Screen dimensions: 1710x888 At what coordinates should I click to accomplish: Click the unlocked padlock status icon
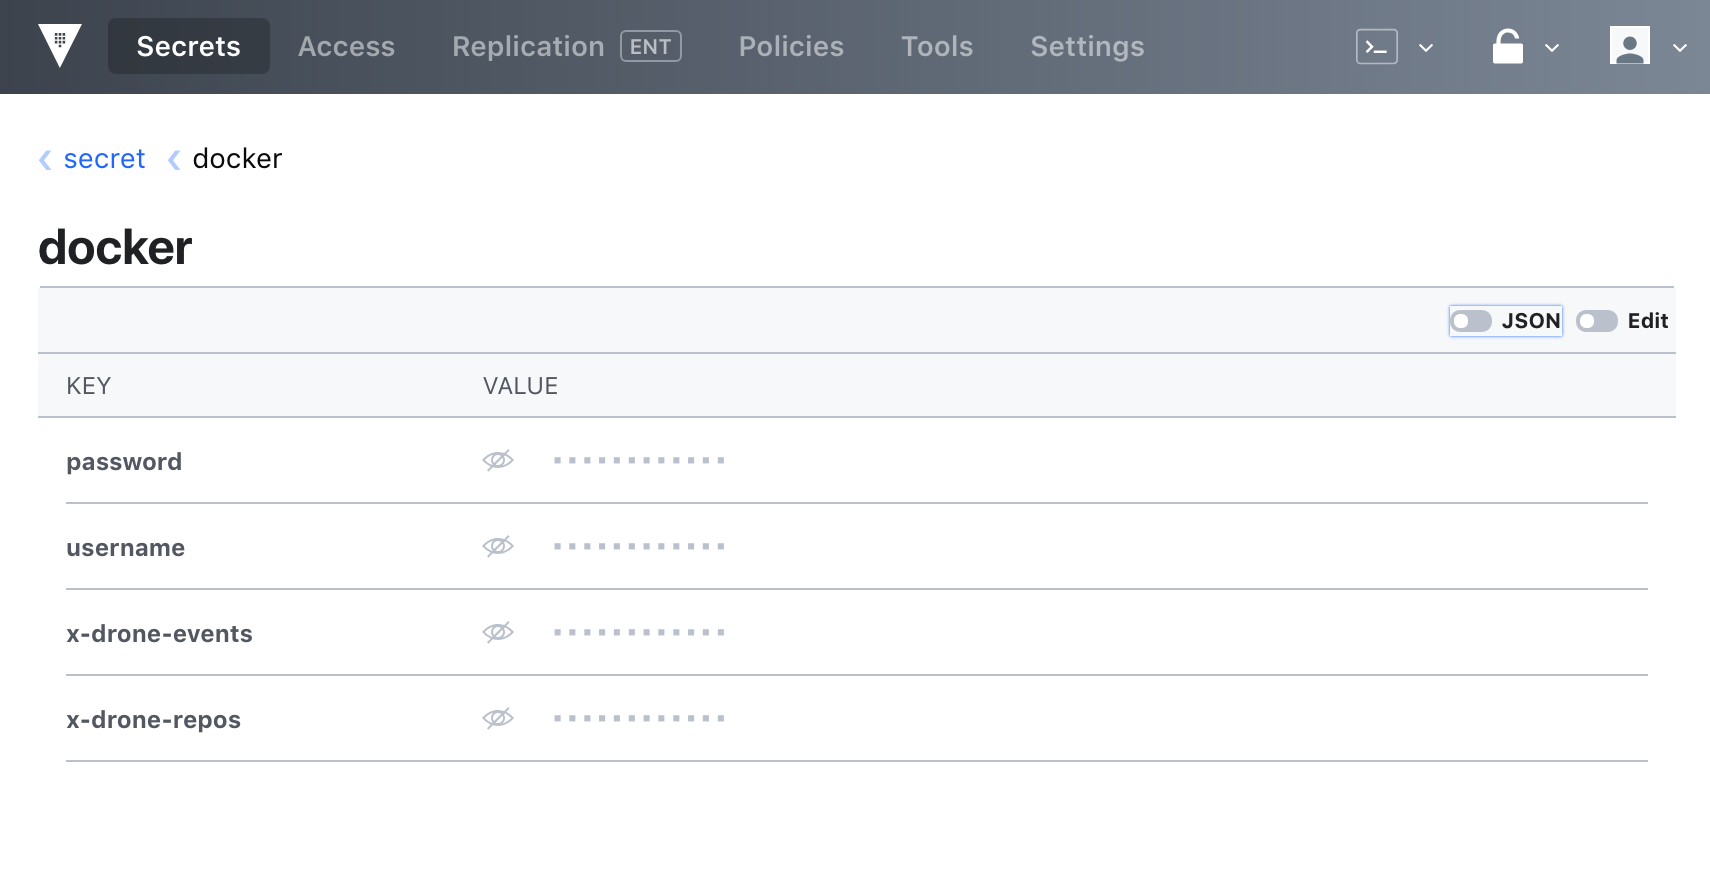pyautogui.click(x=1508, y=46)
